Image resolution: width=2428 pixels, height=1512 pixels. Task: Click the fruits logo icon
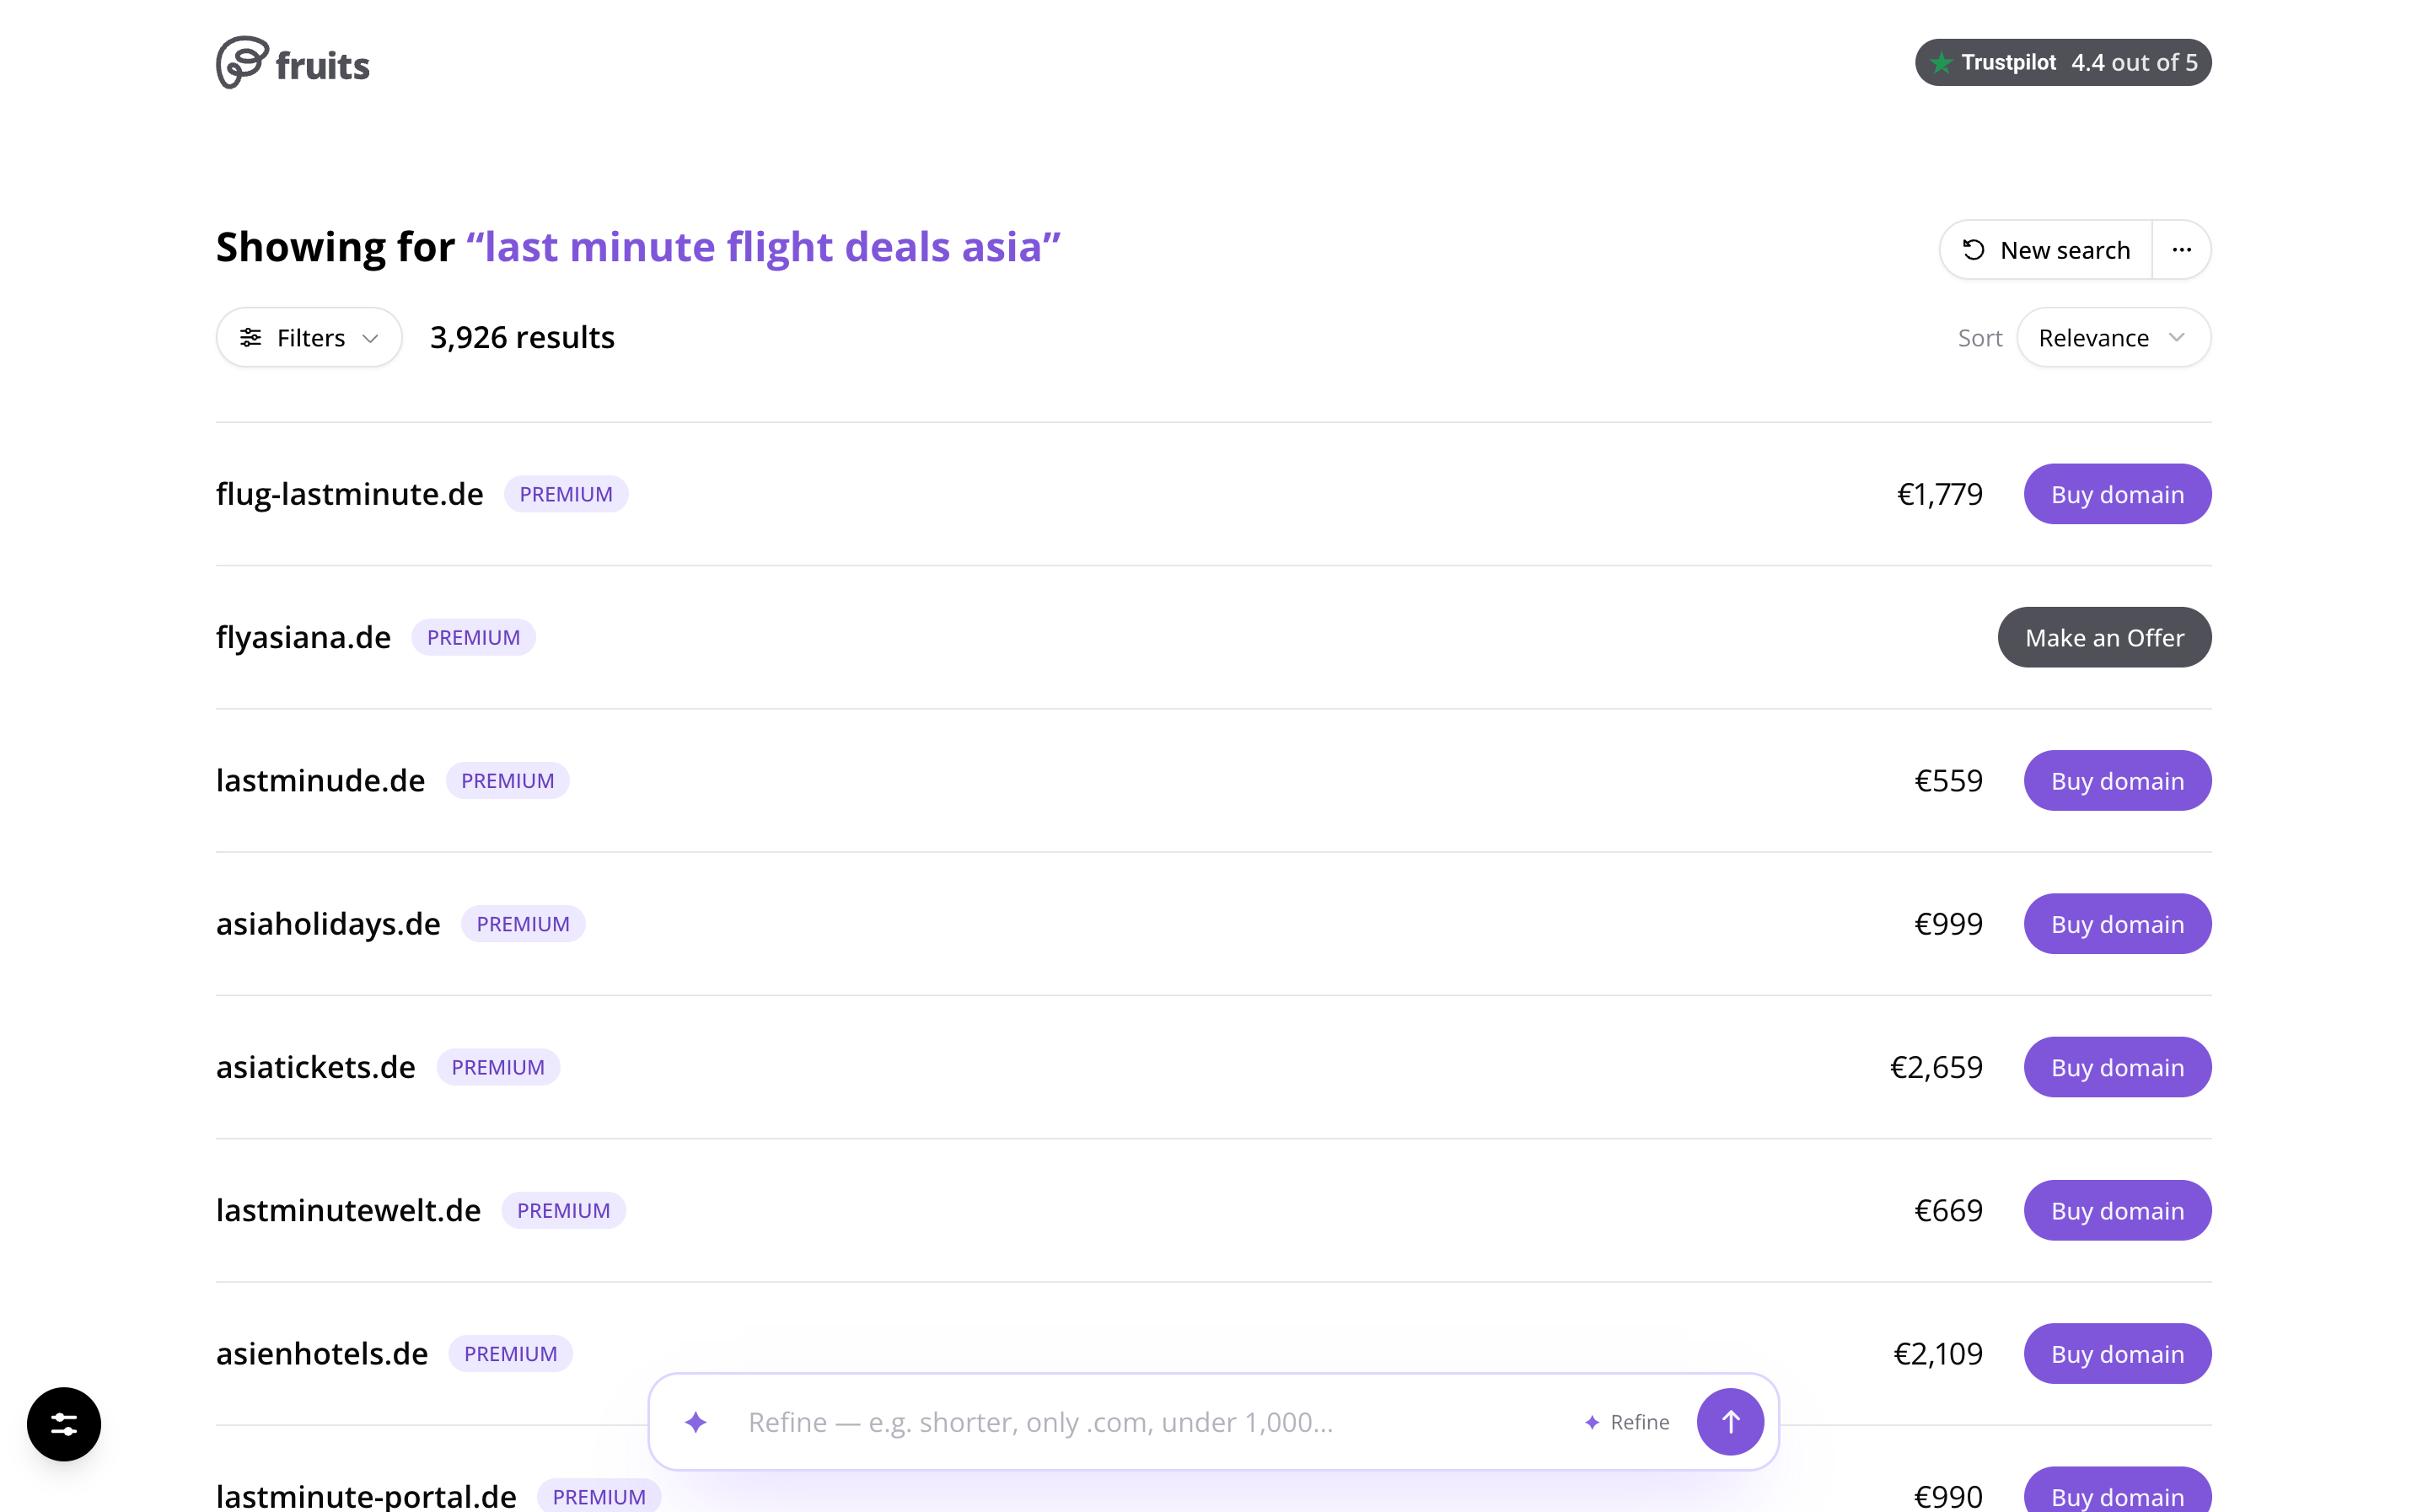coord(242,62)
